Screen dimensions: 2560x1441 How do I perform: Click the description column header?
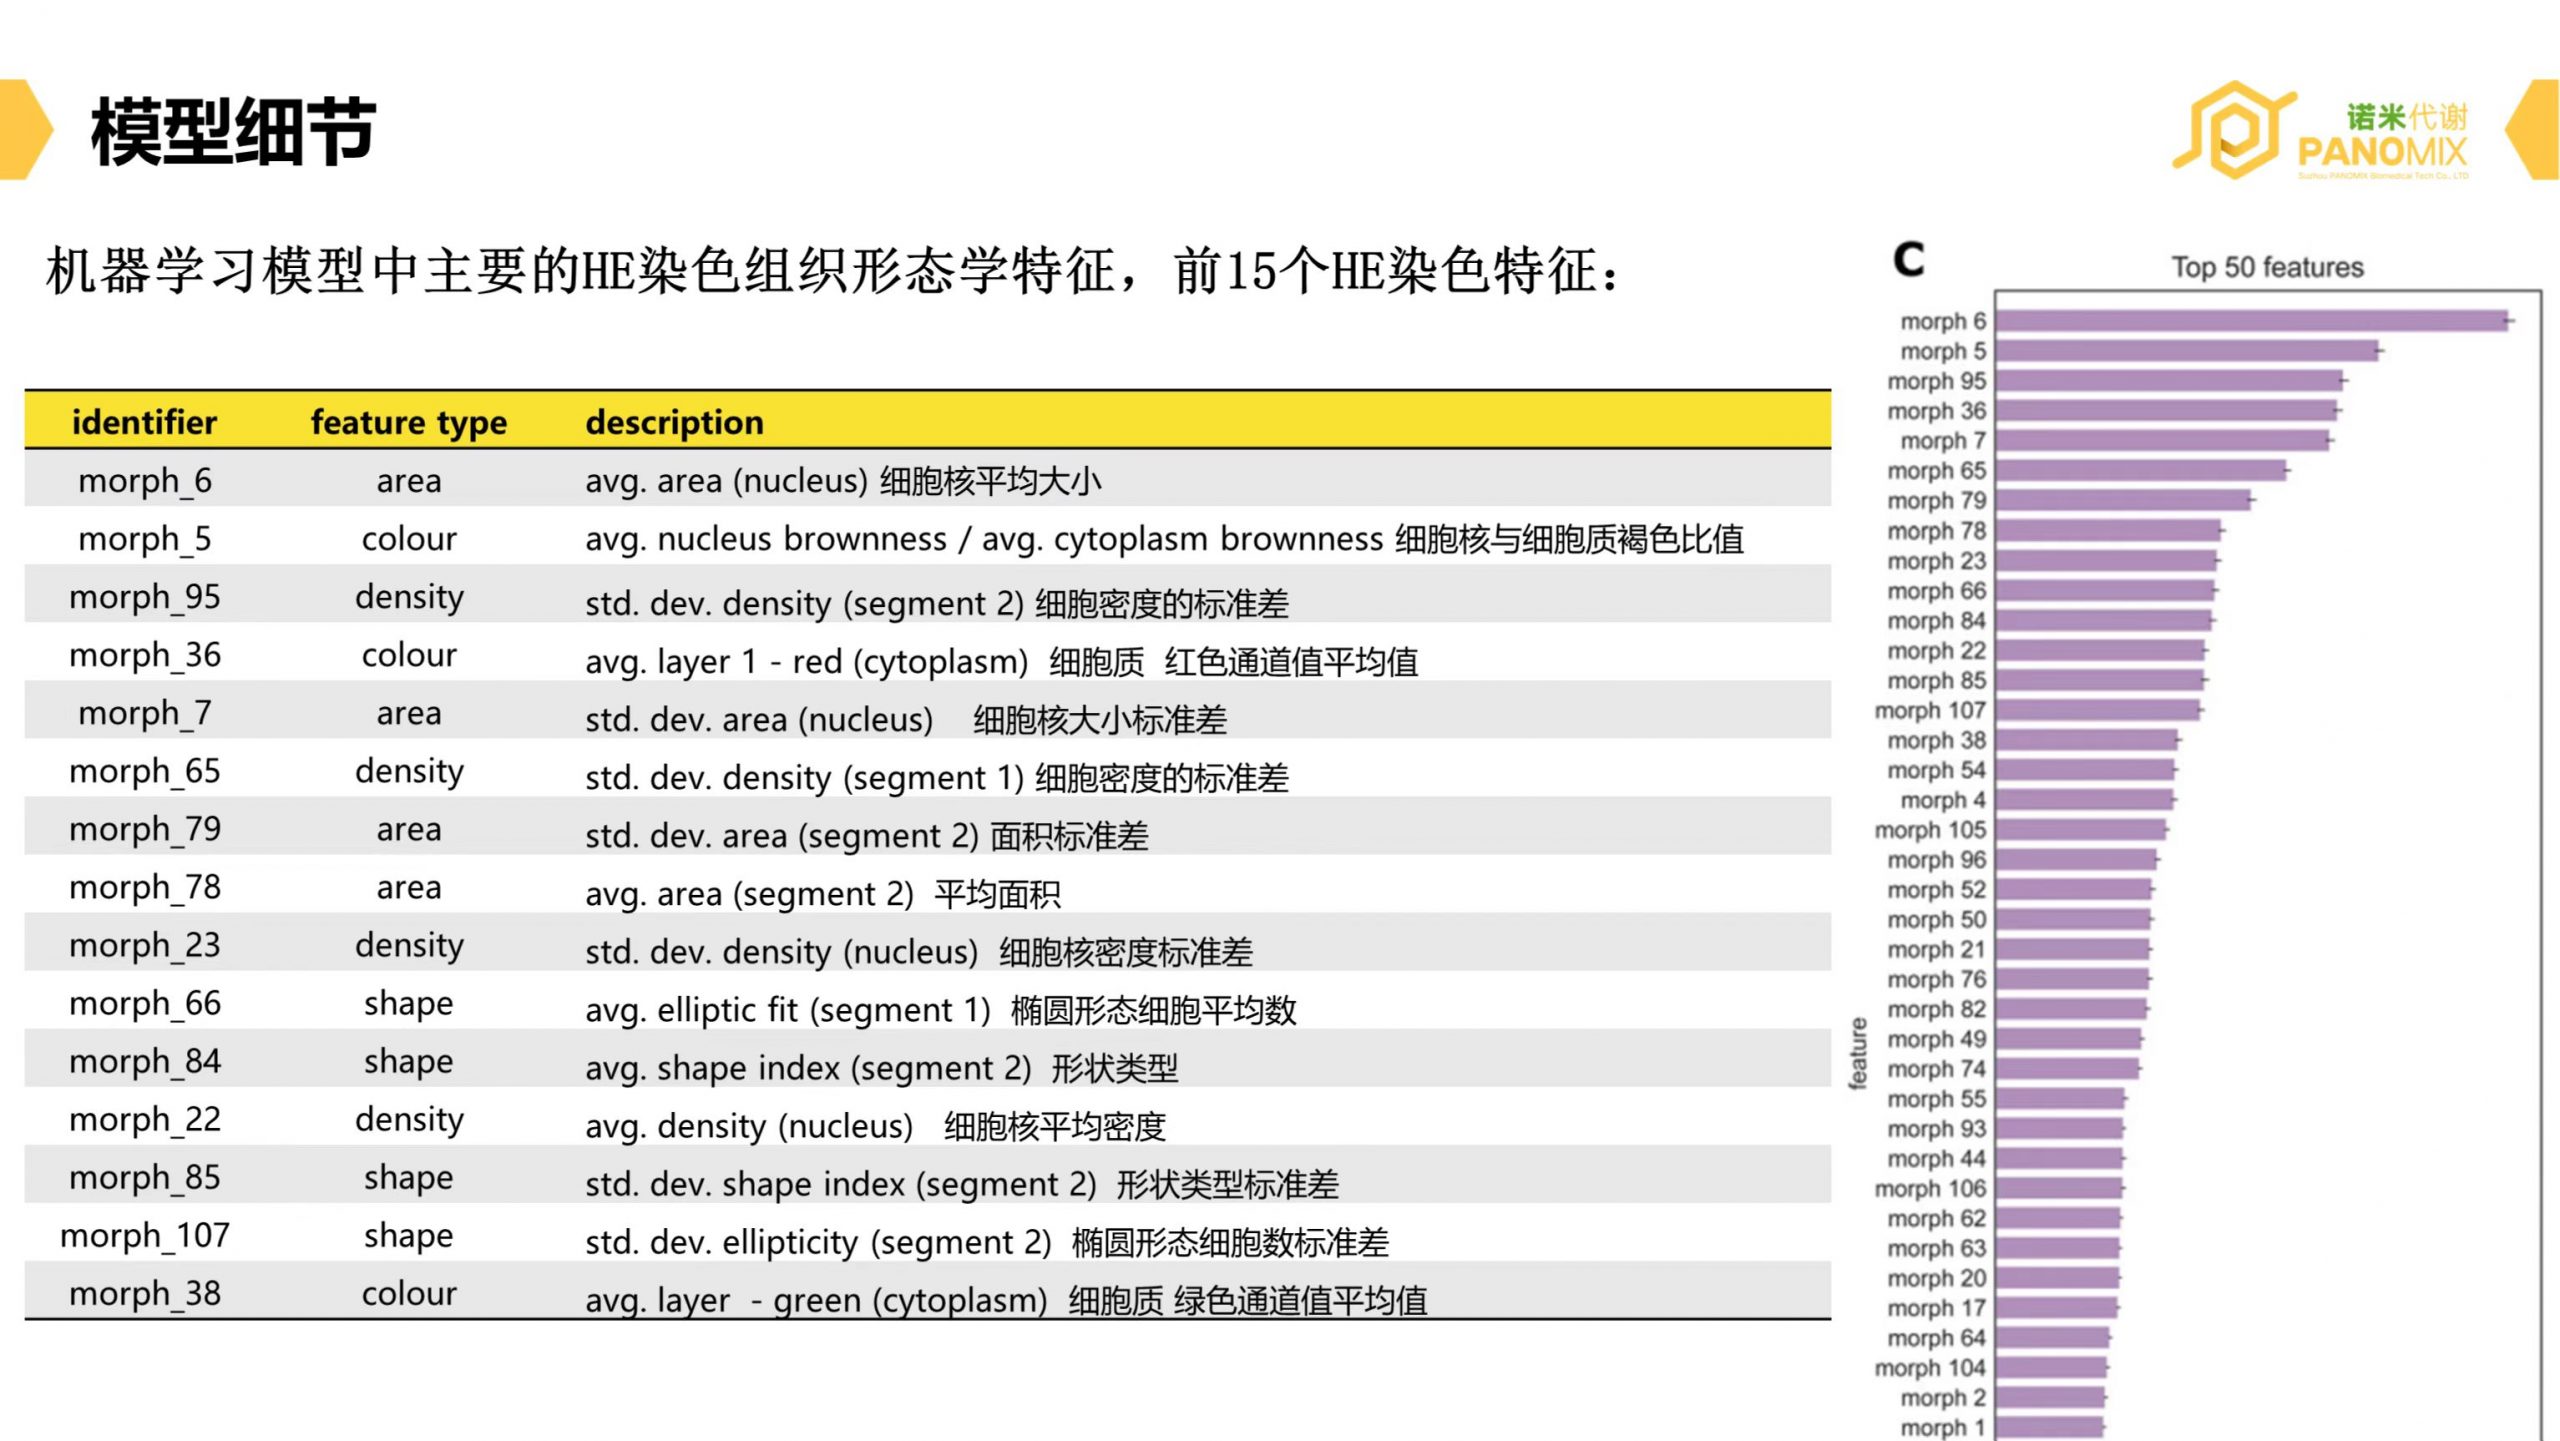click(x=674, y=422)
